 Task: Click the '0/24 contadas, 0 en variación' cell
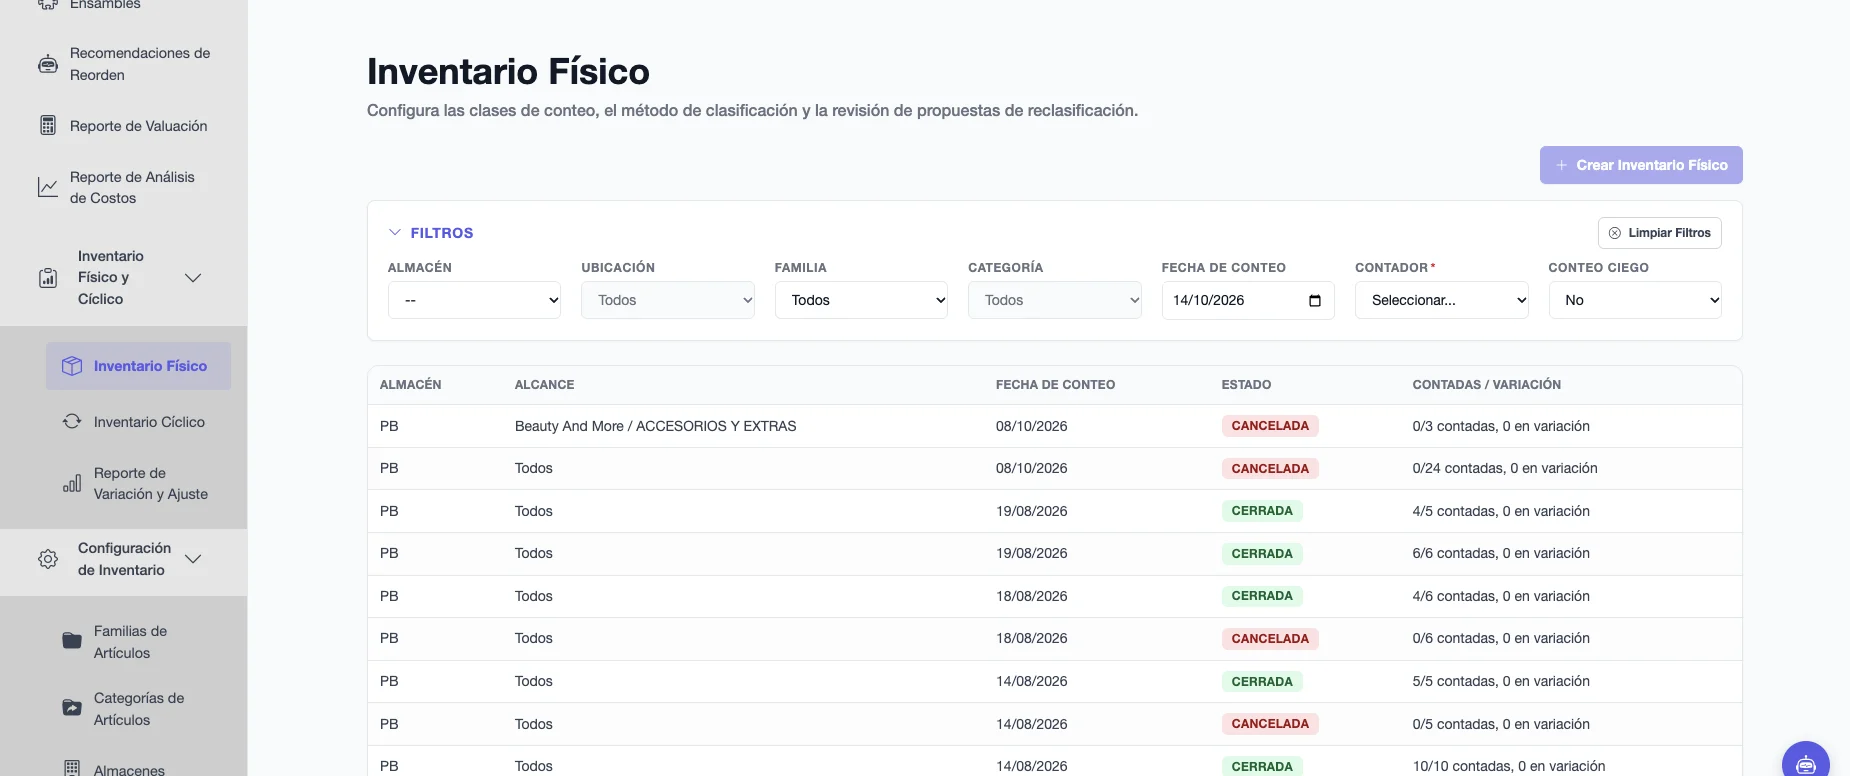pyautogui.click(x=1505, y=468)
